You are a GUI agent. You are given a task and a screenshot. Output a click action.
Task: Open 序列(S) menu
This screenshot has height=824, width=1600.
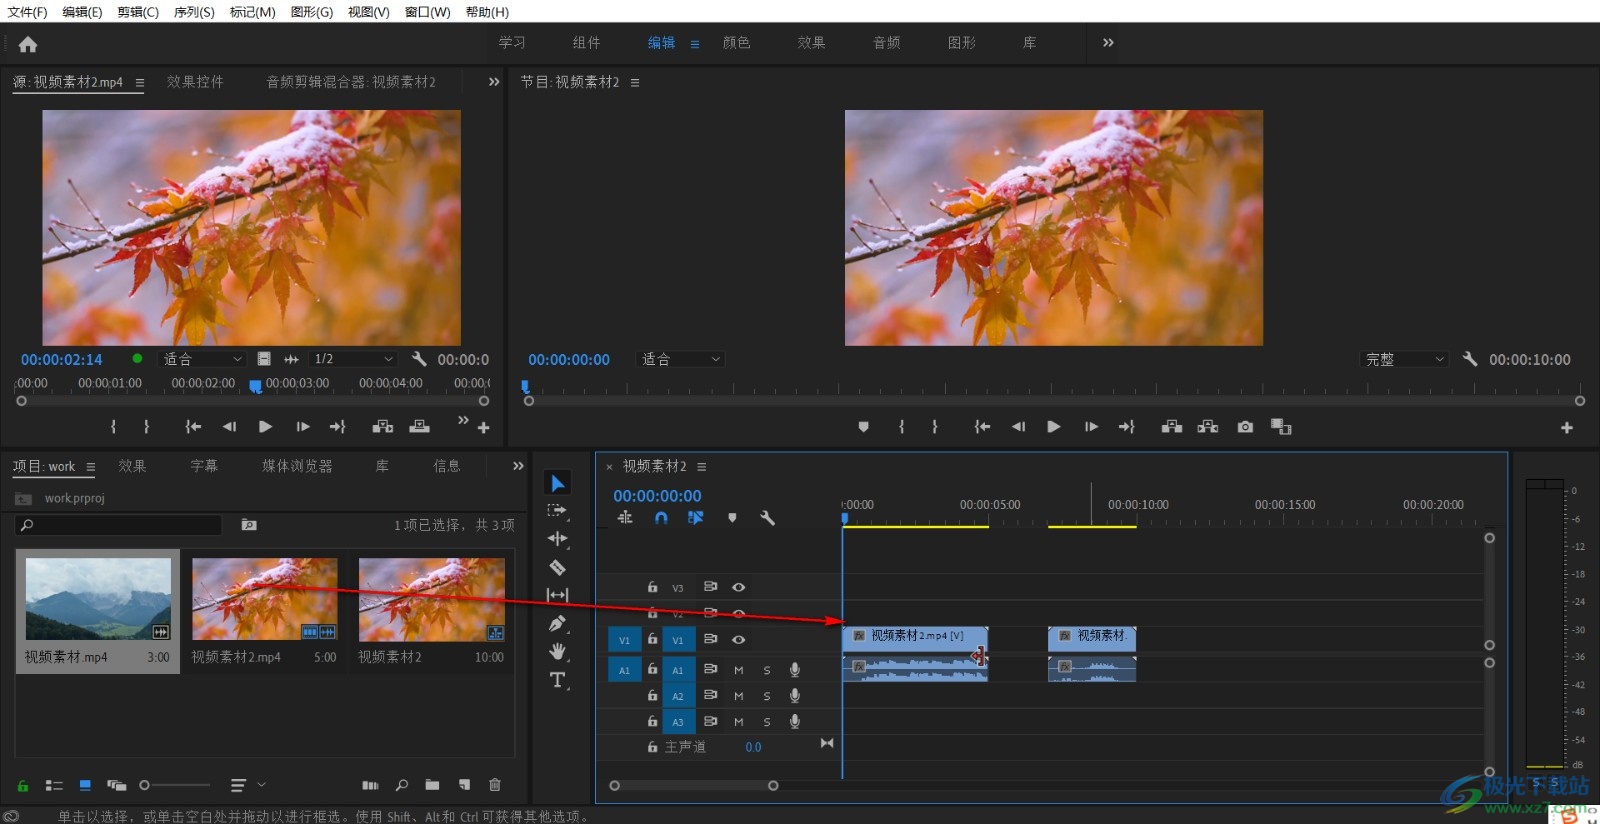[x=194, y=12]
